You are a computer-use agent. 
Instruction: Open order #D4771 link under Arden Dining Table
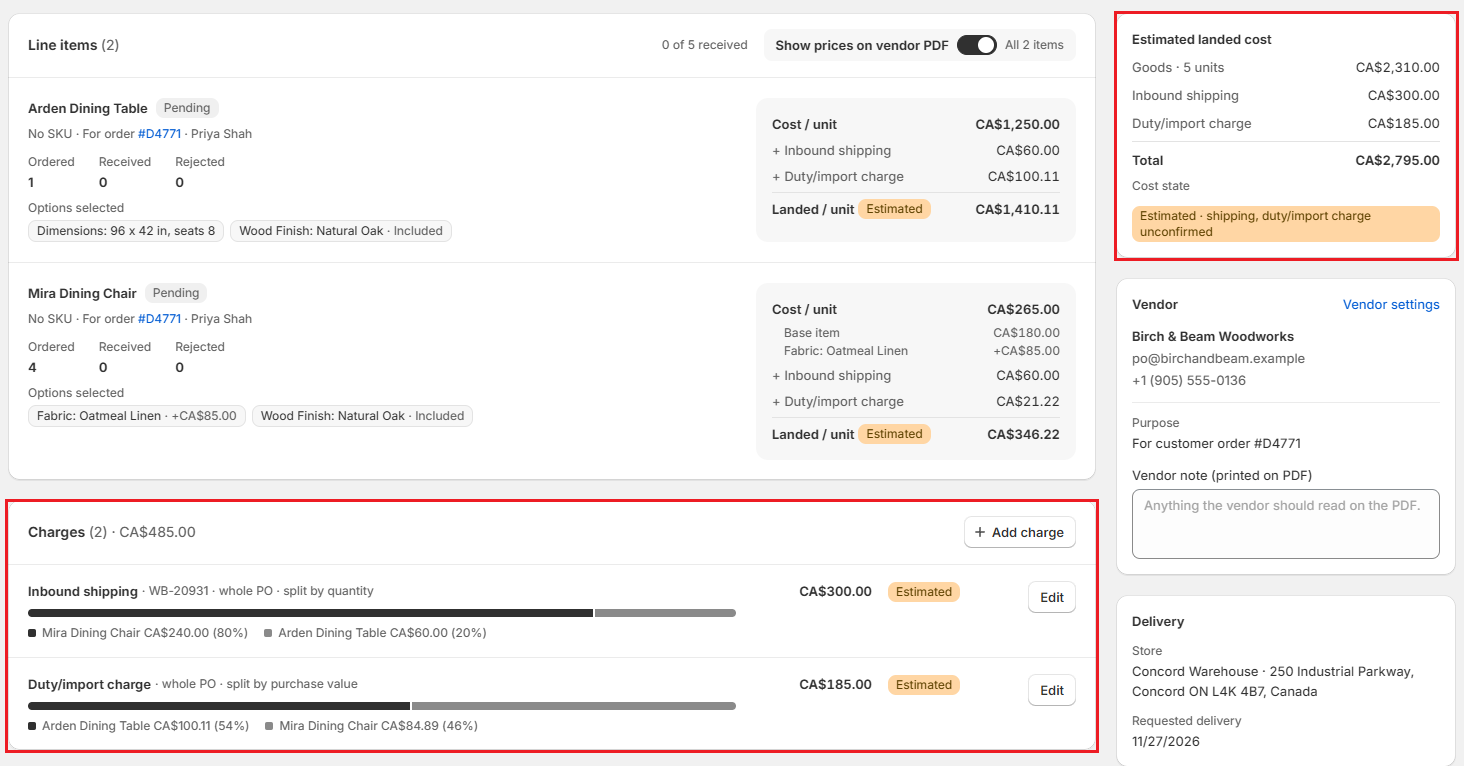[x=159, y=134]
